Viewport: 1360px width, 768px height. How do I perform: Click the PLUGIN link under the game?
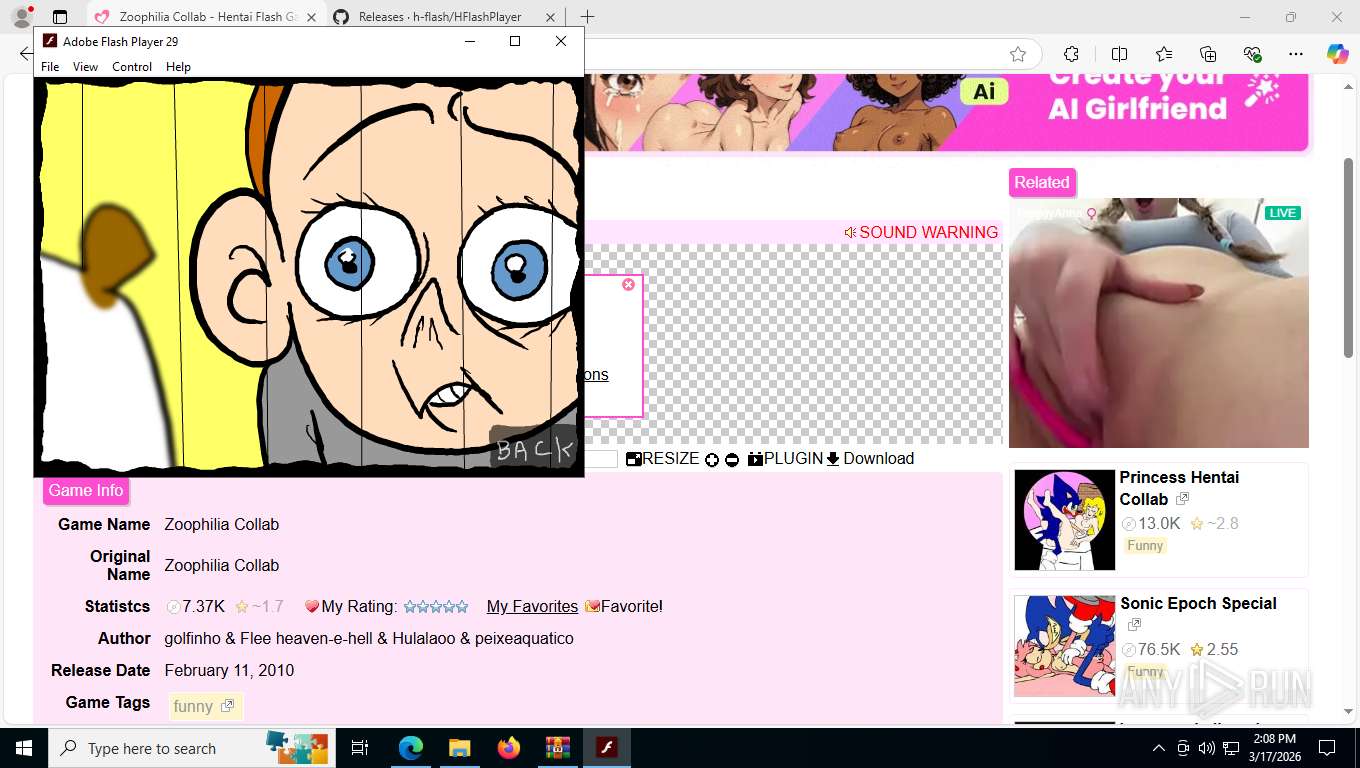coord(785,458)
